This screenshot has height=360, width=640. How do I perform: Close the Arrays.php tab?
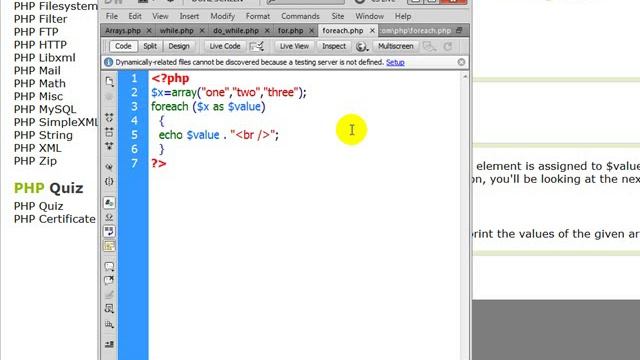(149, 31)
